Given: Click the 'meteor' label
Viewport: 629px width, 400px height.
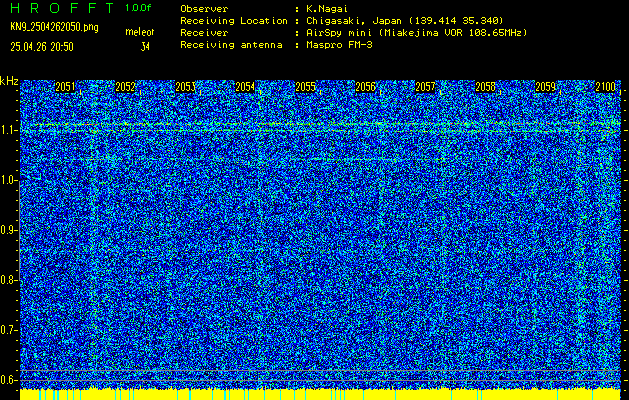Looking at the screenshot, I should (140, 32).
